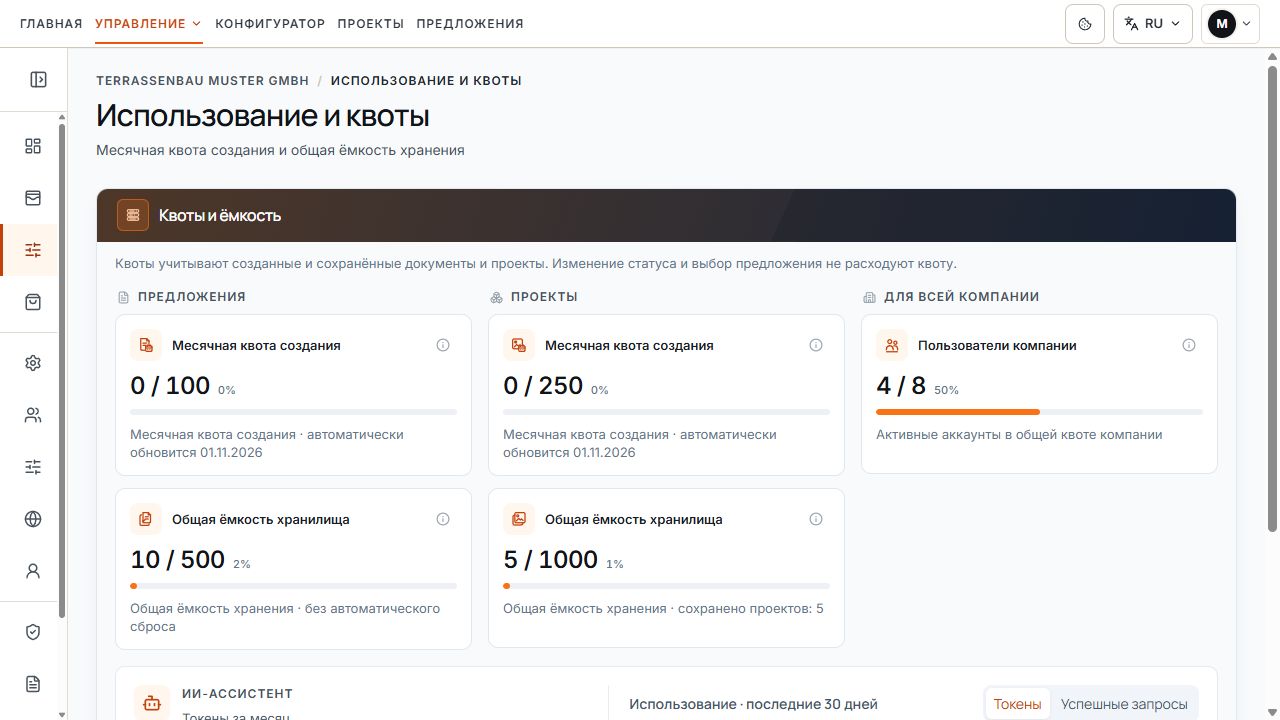Open the document icon in sidebar
Image resolution: width=1280 pixels, height=720 pixels.
33,684
